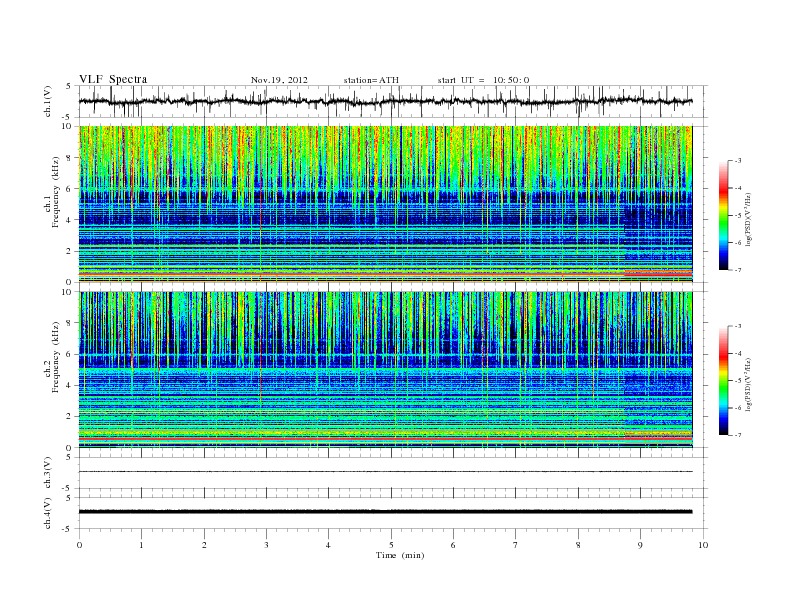Click the time axis tick label "9"
This screenshot has width=792, height=612.
(x=640, y=545)
